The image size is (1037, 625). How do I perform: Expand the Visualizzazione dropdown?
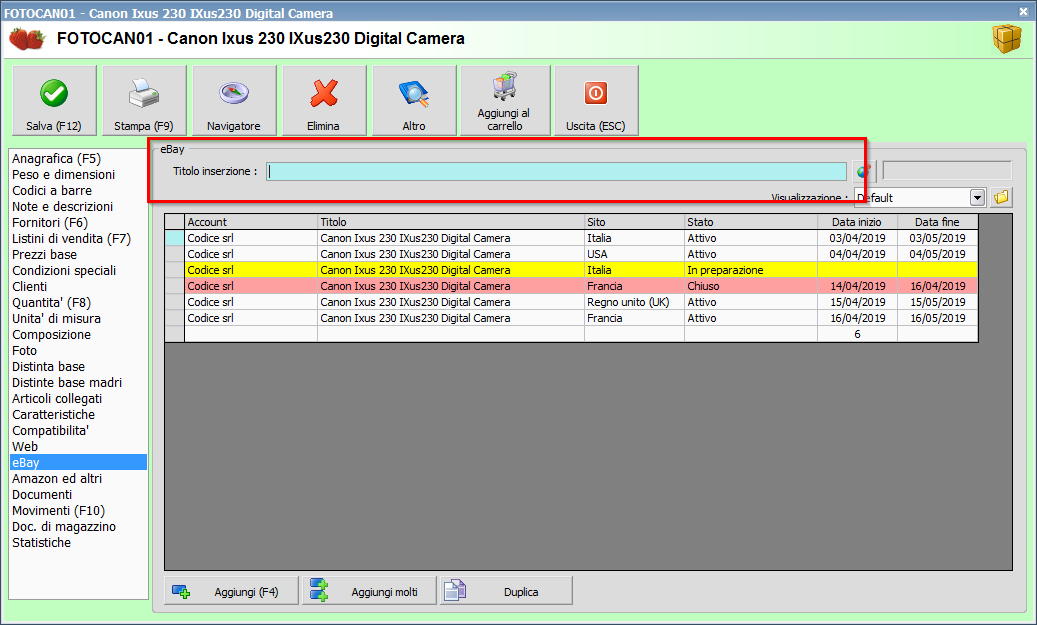[x=977, y=198]
